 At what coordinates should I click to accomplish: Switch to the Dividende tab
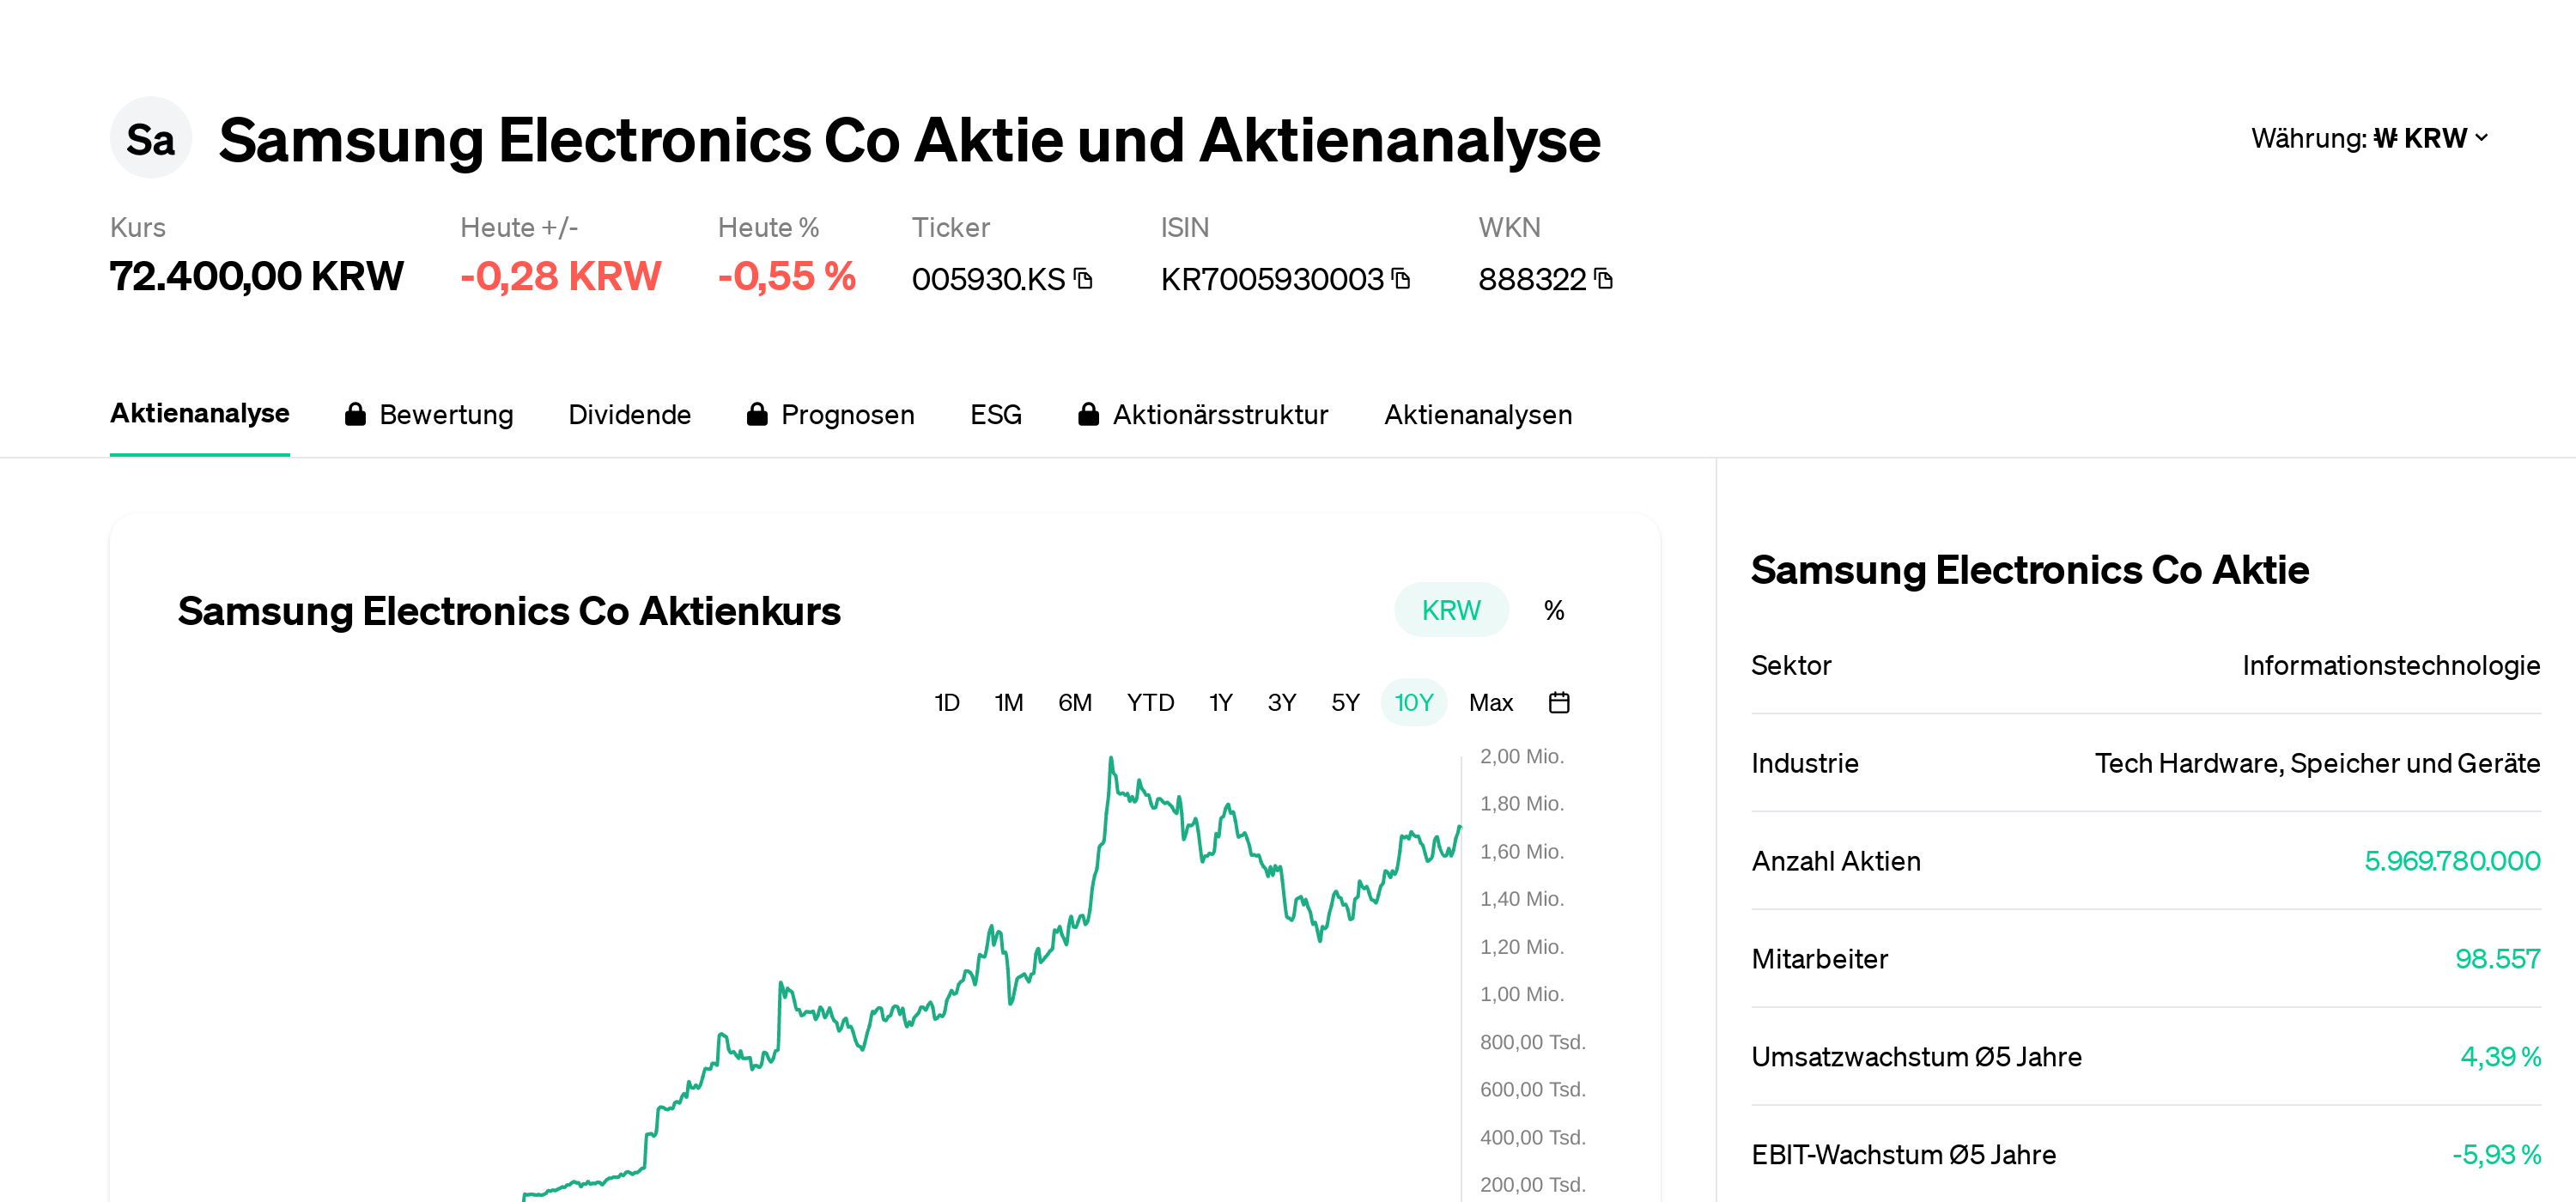(x=630, y=413)
